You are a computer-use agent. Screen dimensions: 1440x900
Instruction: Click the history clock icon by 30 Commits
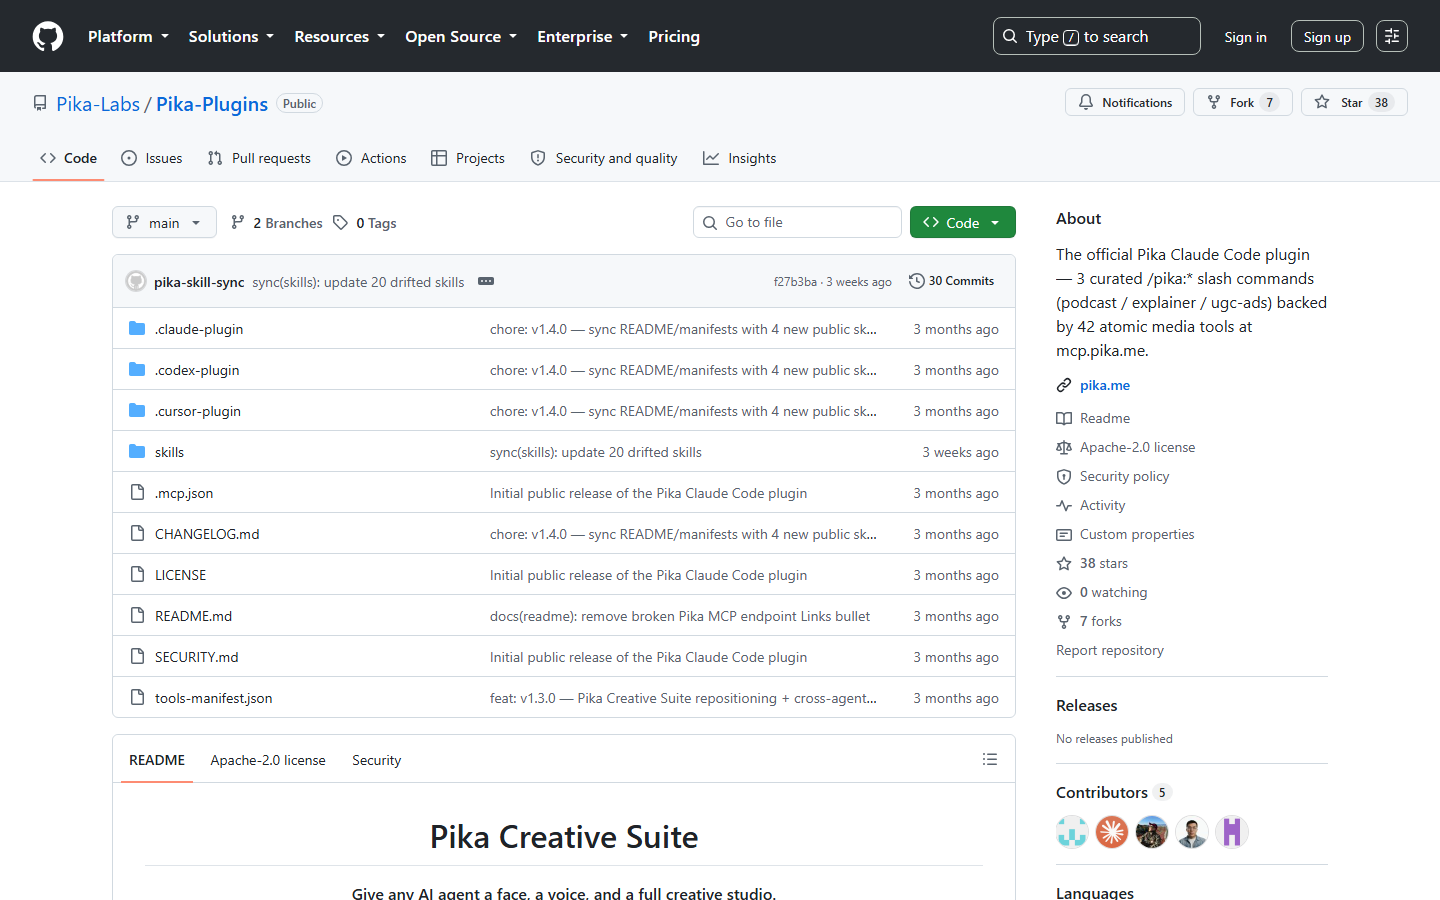916,281
